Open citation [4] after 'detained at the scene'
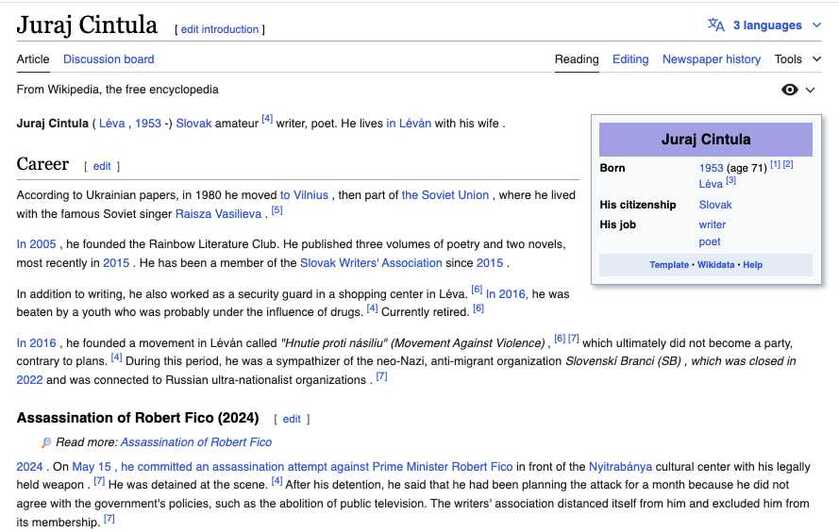Screen dimensions: 839x532 pos(277,481)
